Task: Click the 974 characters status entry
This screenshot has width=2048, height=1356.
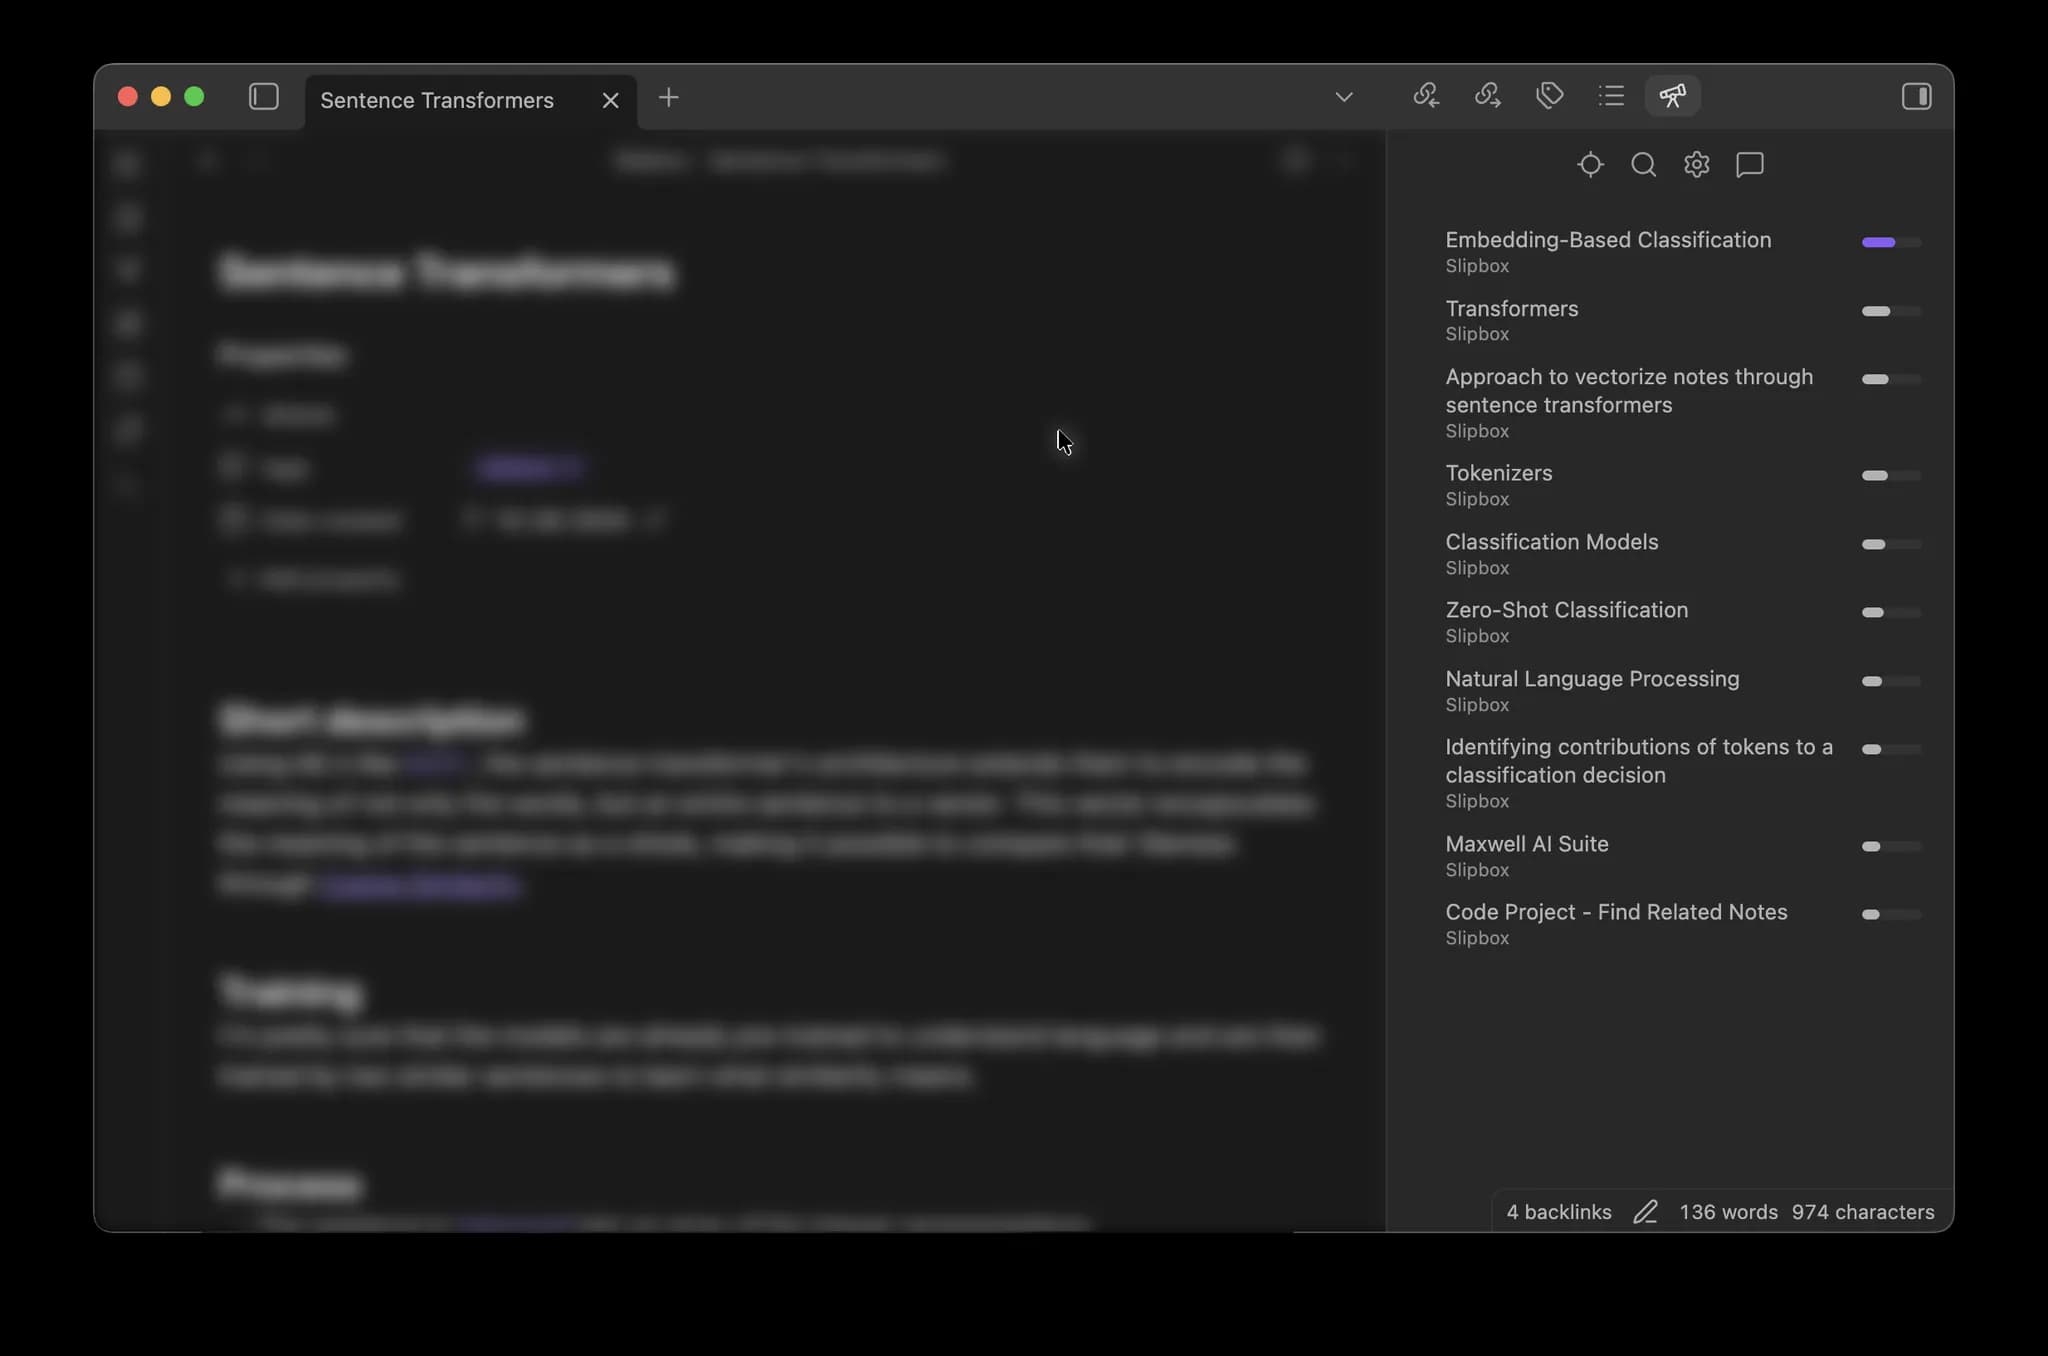Action: tap(1863, 1212)
